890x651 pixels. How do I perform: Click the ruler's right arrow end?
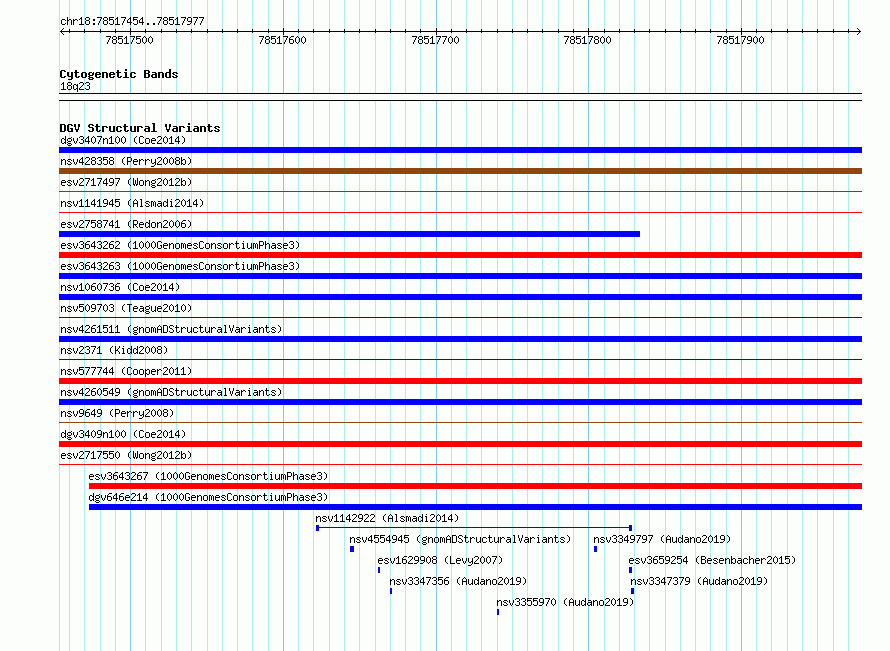(x=859, y=32)
